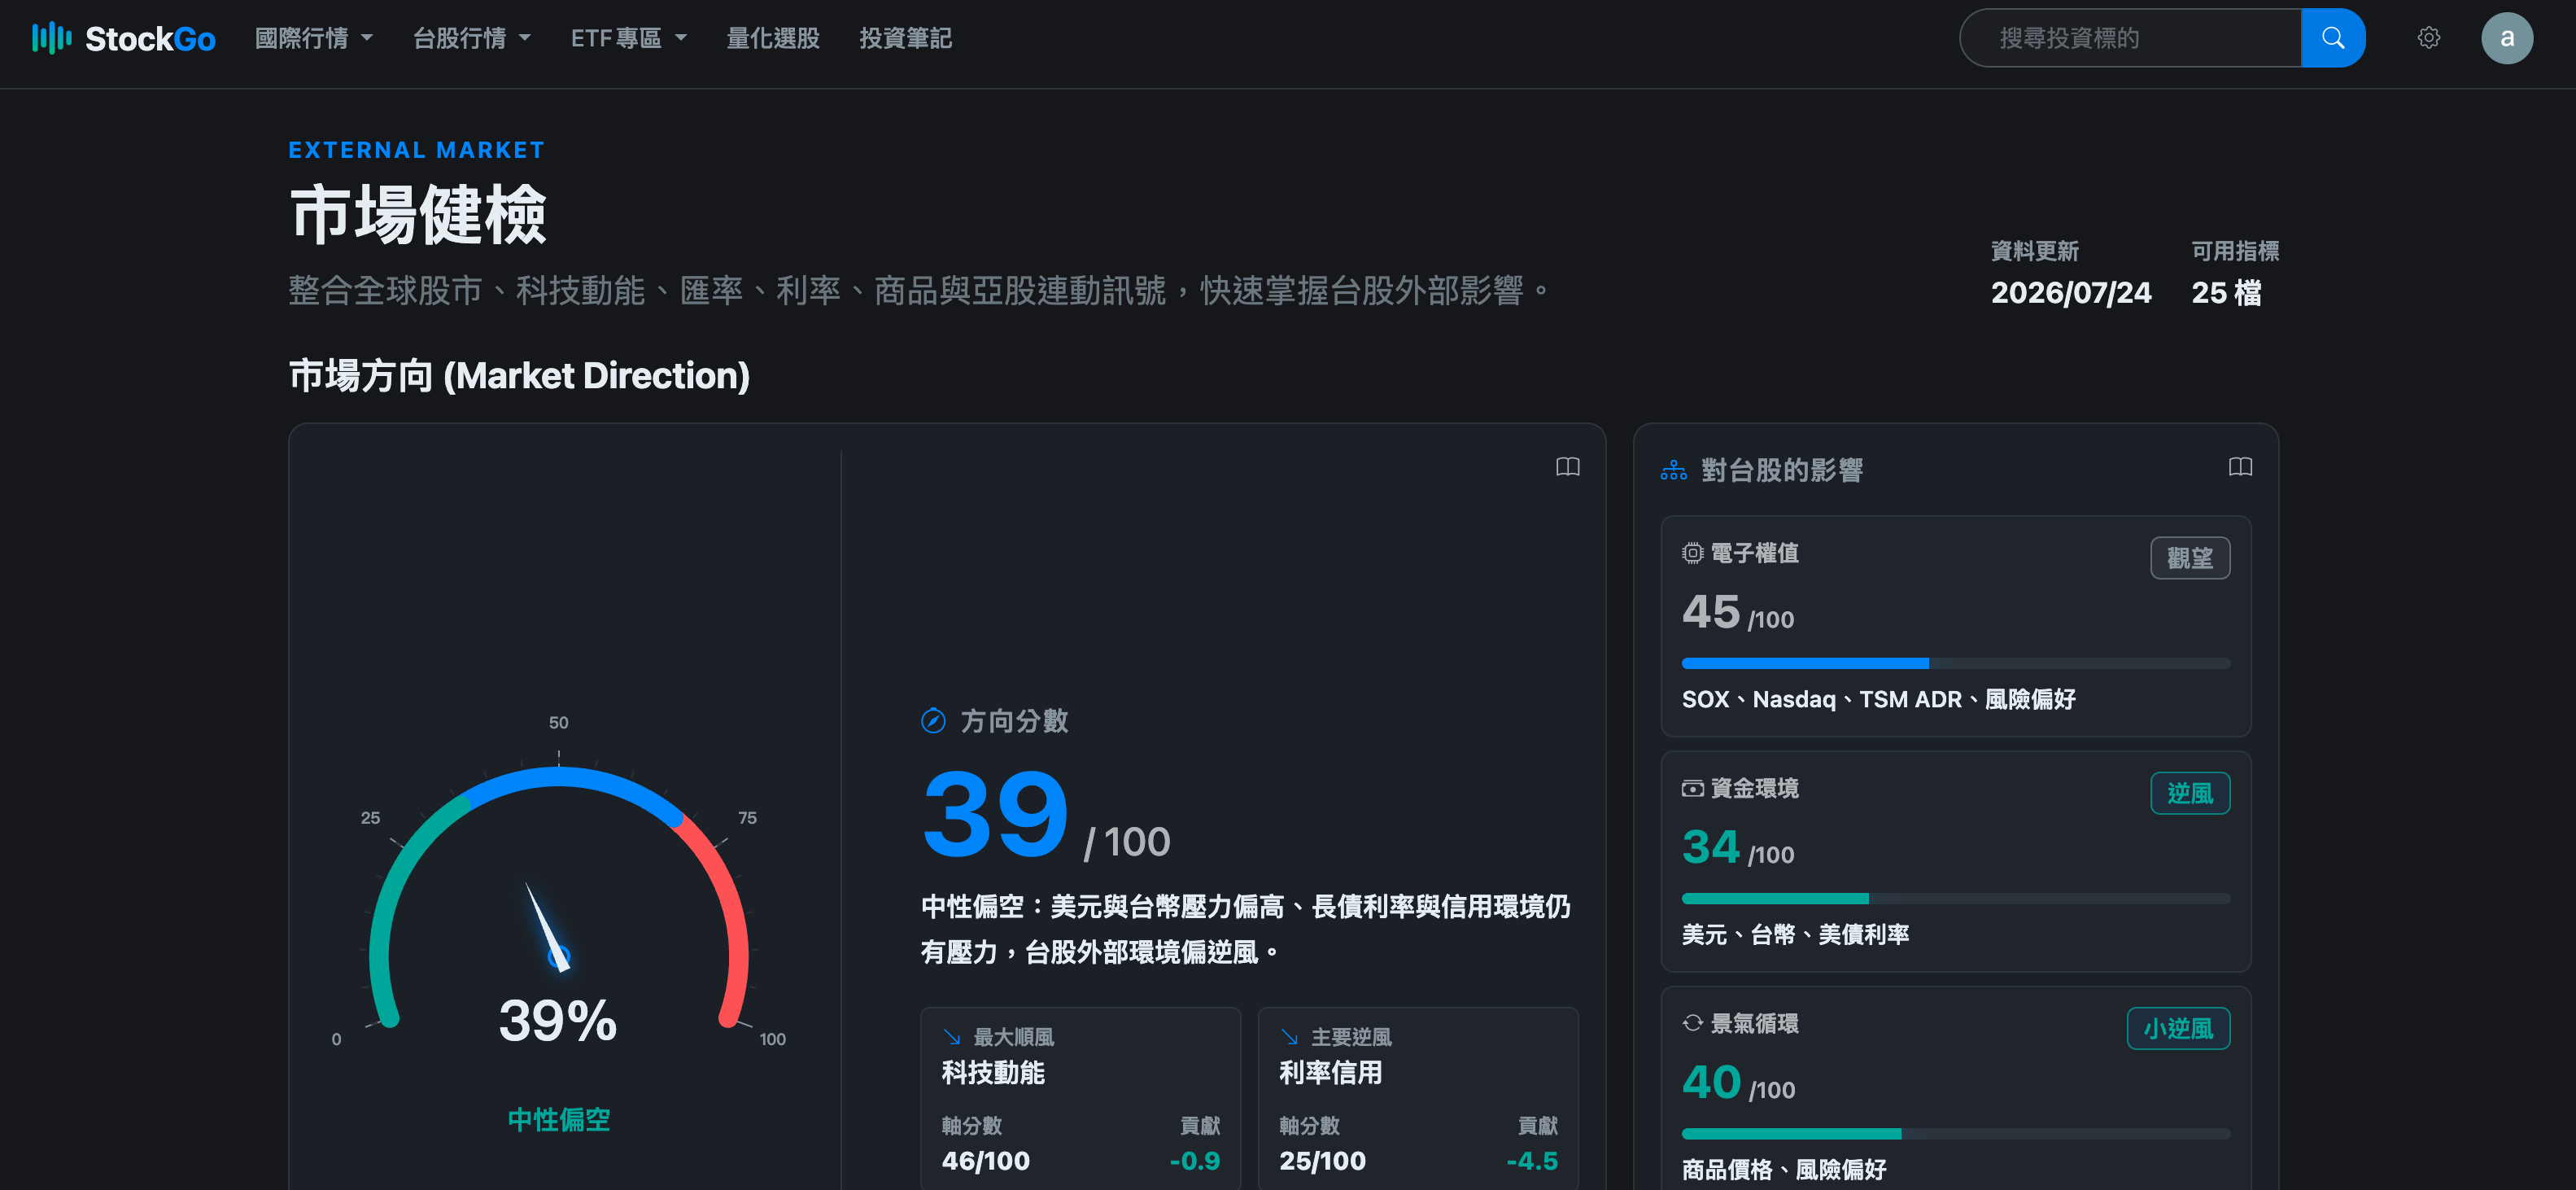Click the 景氣循環 40/100 progress bar
2576x1190 pixels.
[1955, 1133]
